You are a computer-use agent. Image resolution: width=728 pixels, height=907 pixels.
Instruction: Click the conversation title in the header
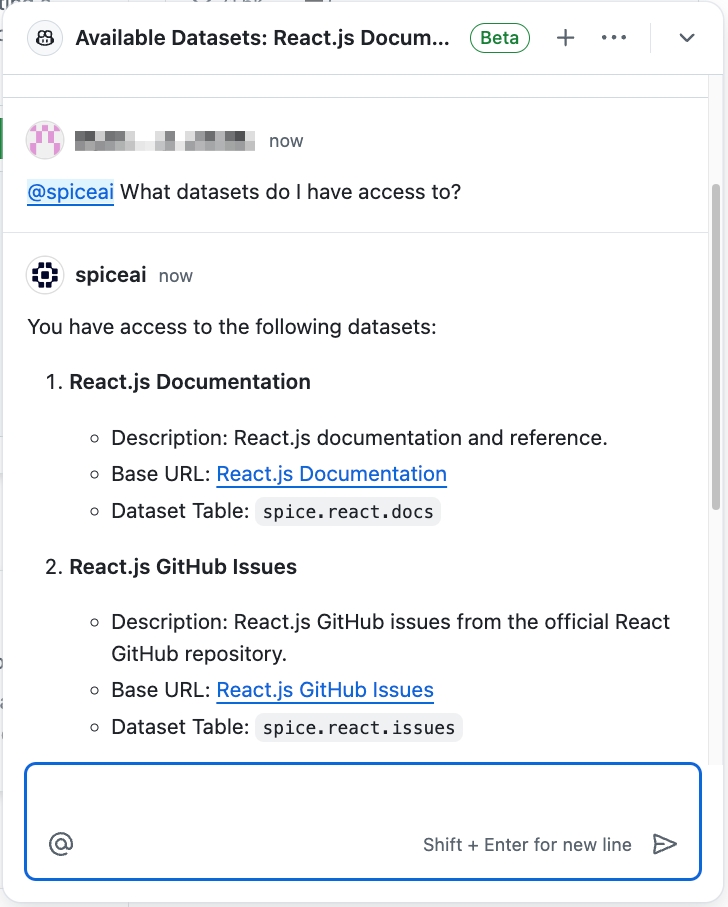click(x=263, y=38)
